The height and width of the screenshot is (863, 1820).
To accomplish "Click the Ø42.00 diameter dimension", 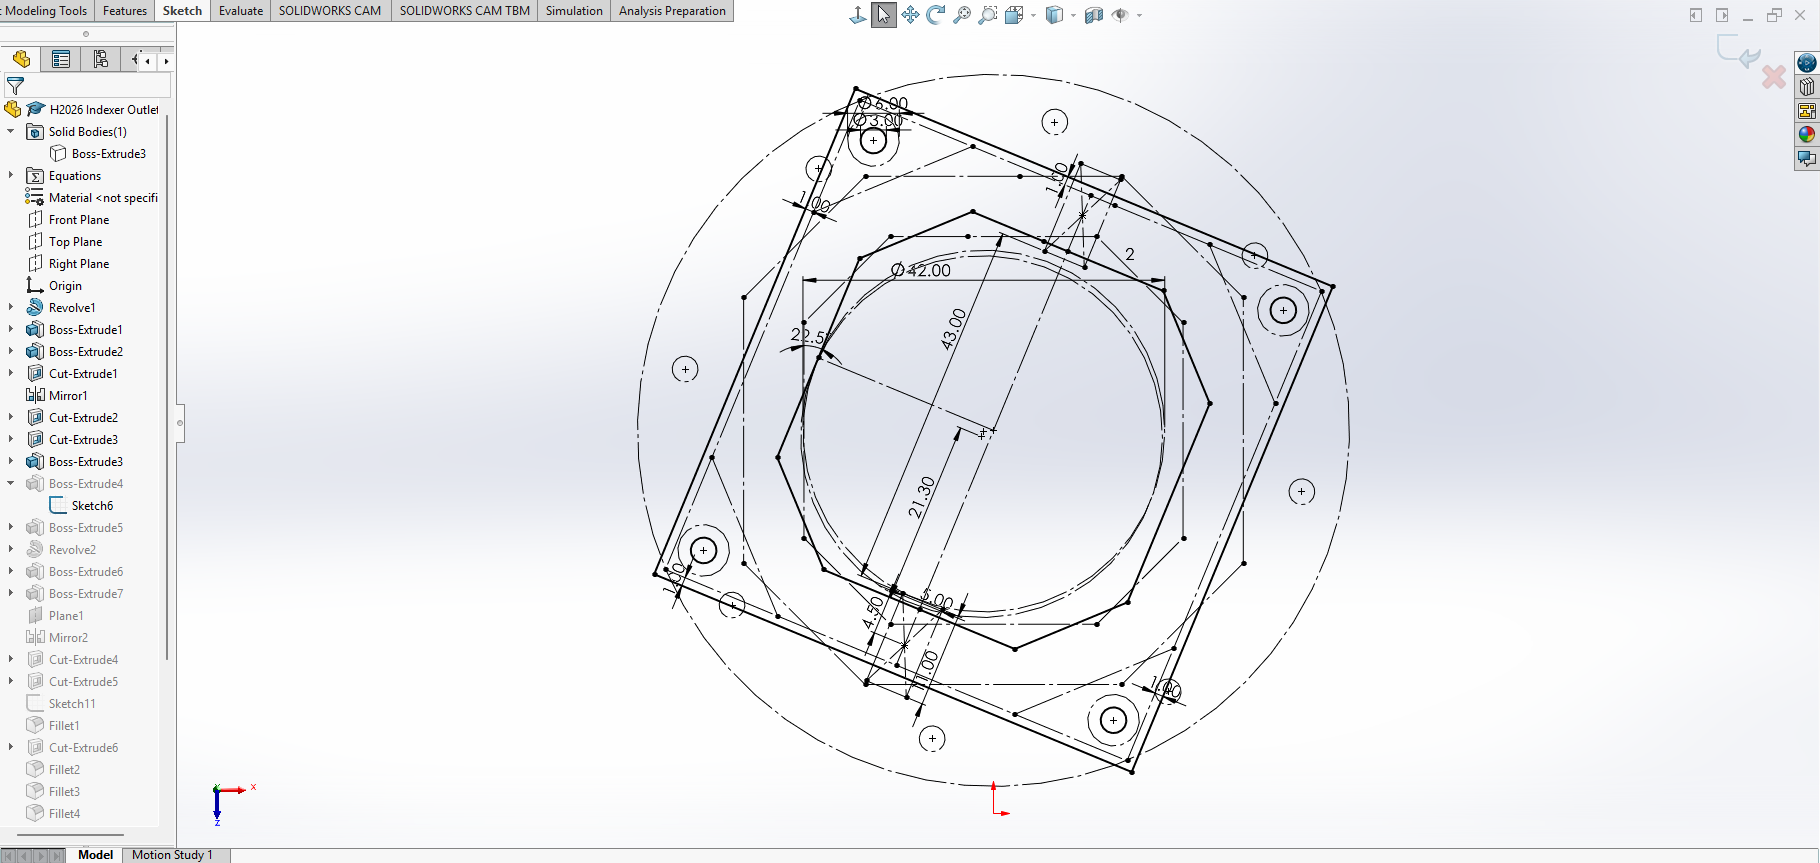I will (x=921, y=270).
